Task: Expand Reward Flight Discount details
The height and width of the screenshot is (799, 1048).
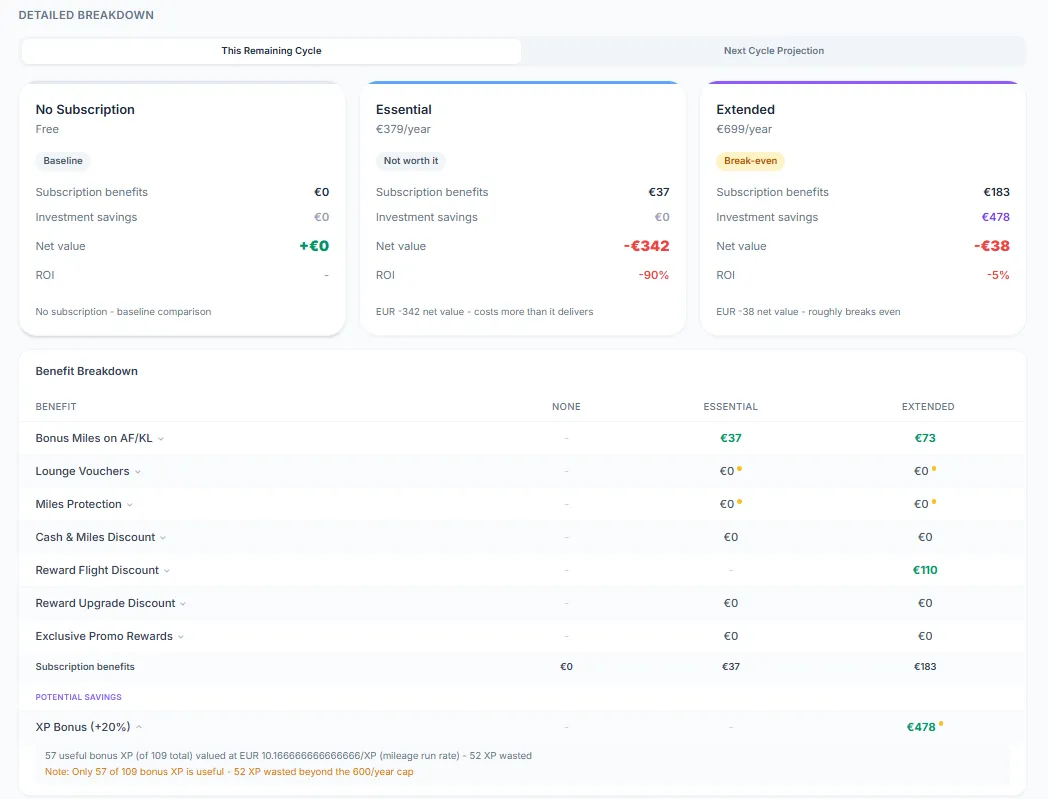Action: click(x=167, y=570)
